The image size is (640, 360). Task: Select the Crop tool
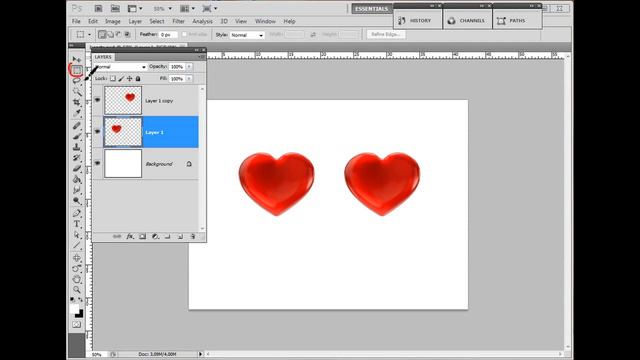click(76, 102)
